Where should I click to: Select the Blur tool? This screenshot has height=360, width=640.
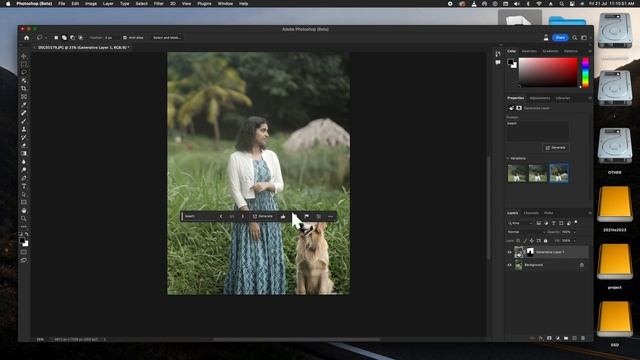(x=24, y=162)
